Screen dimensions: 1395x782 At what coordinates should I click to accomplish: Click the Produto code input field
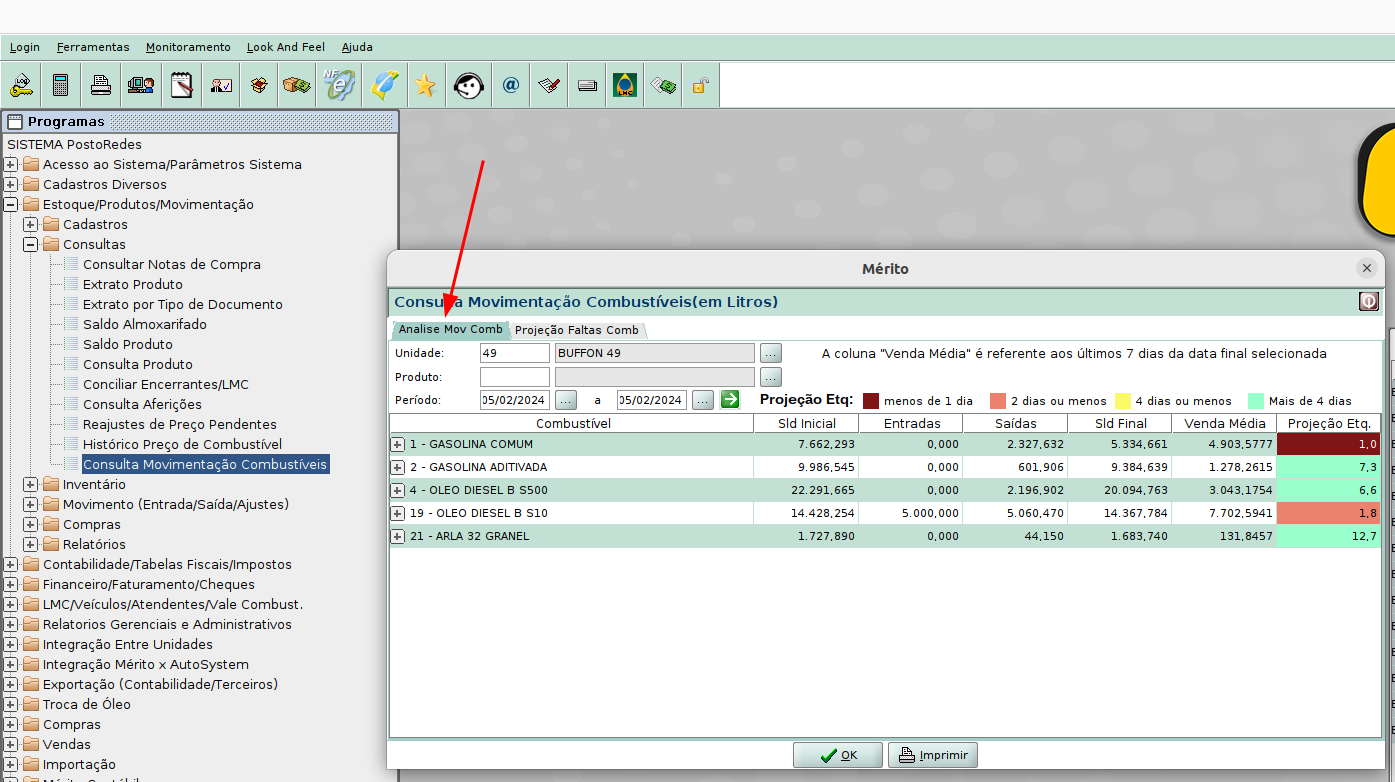(514, 377)
